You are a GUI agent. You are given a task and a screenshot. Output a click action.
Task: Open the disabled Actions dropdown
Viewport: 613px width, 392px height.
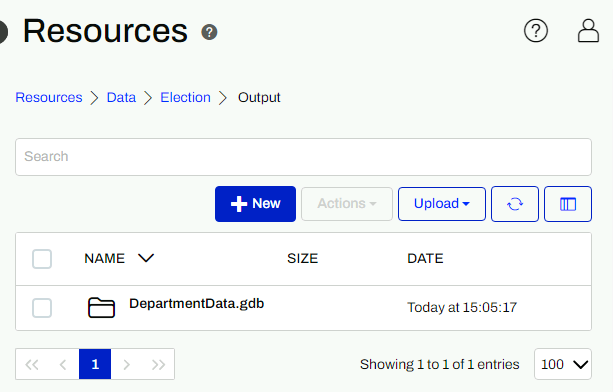click(347, 204)
